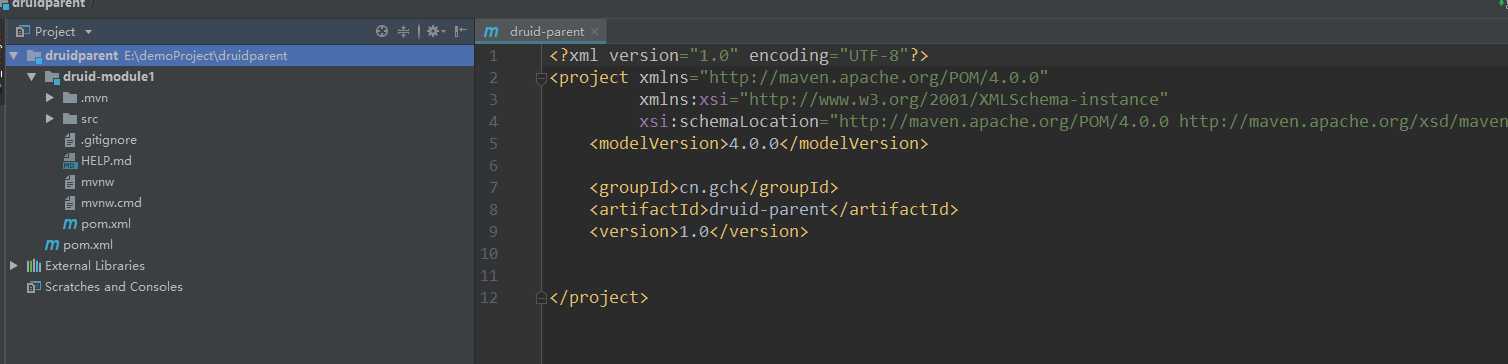Screen dimensions: 1508x364
Task: Expand the .mvn folder
Action: [x=50, y=98]
